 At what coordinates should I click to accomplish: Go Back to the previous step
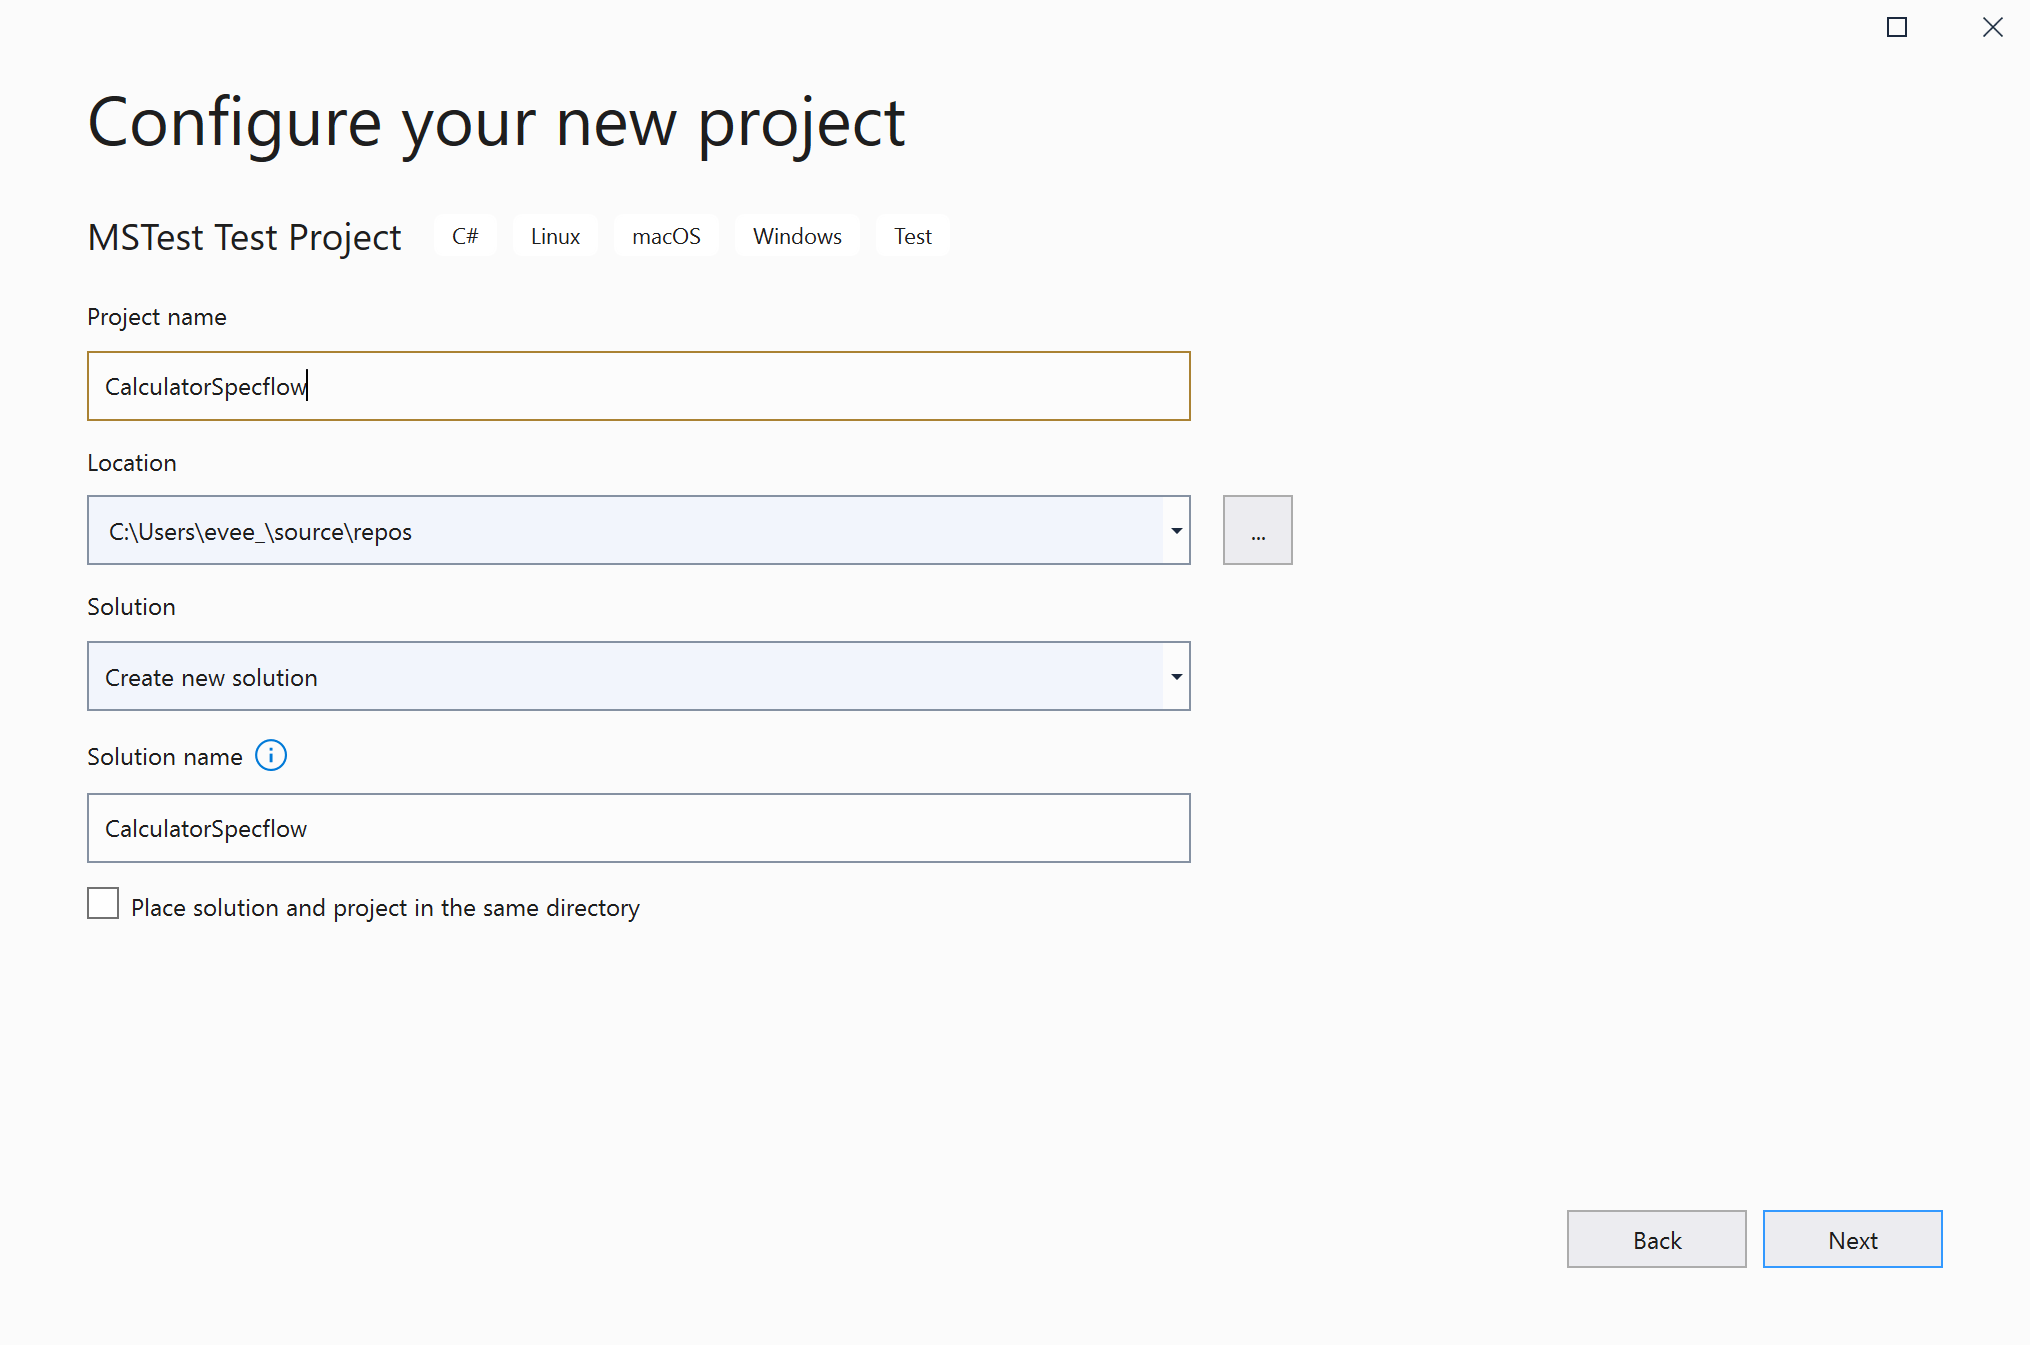pyautogui.click(x=1656, y=1239)
